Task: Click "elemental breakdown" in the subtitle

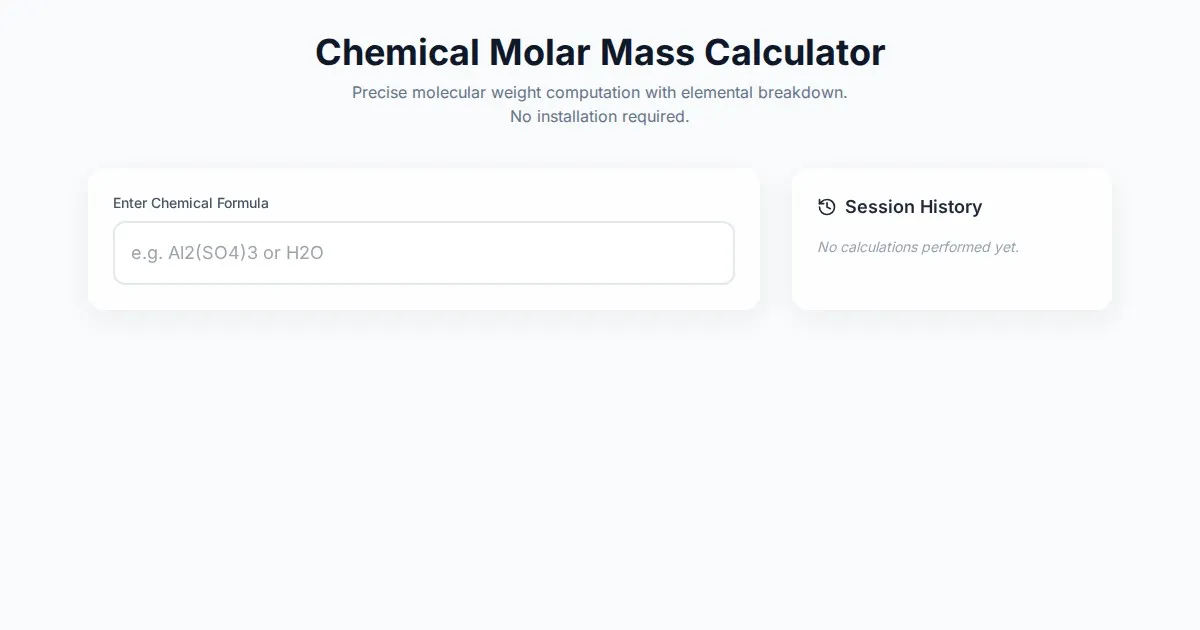Action: (764, 92)
